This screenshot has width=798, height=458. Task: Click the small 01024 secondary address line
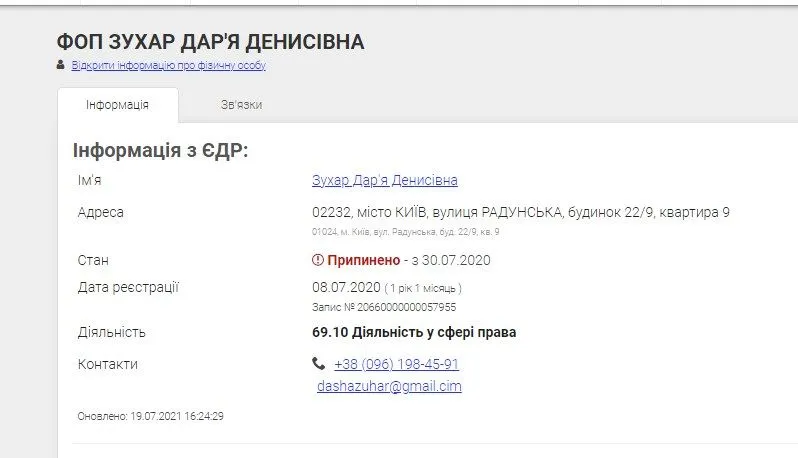(x=405, y=232)
